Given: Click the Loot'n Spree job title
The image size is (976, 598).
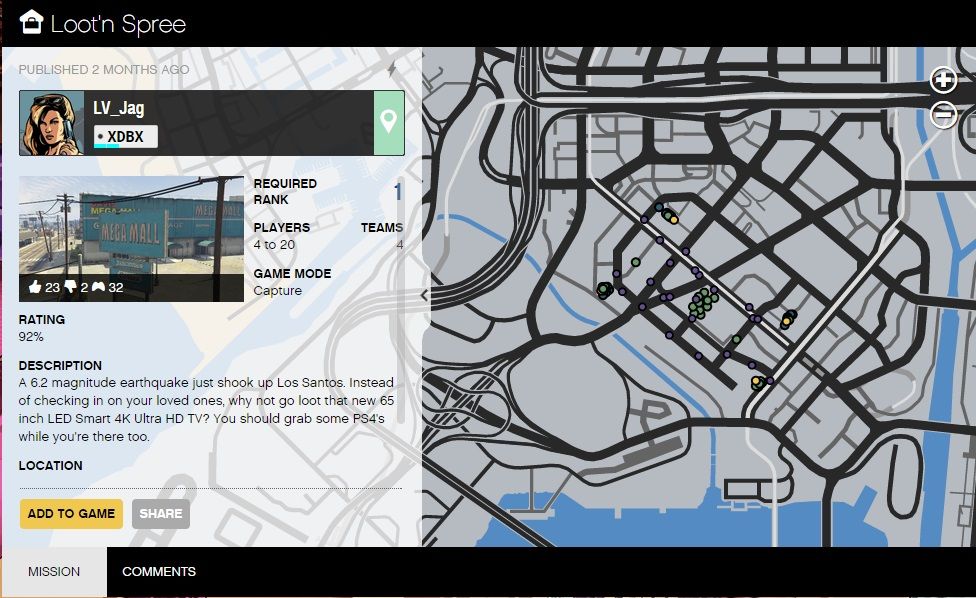Looking at the screenshot, I should [118, 24].
